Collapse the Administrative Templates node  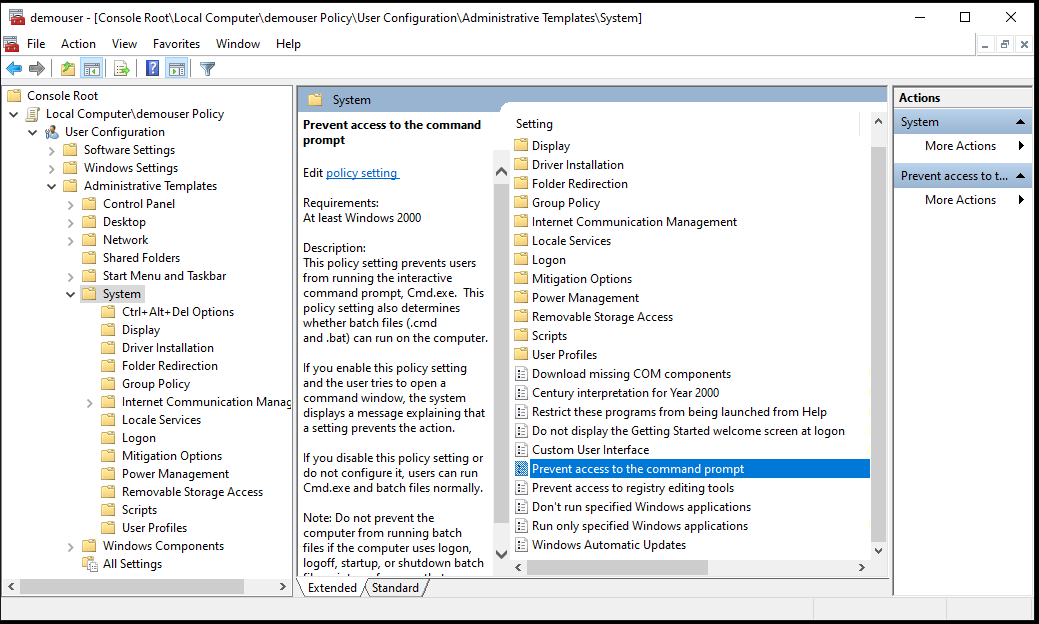click(51, 186)
